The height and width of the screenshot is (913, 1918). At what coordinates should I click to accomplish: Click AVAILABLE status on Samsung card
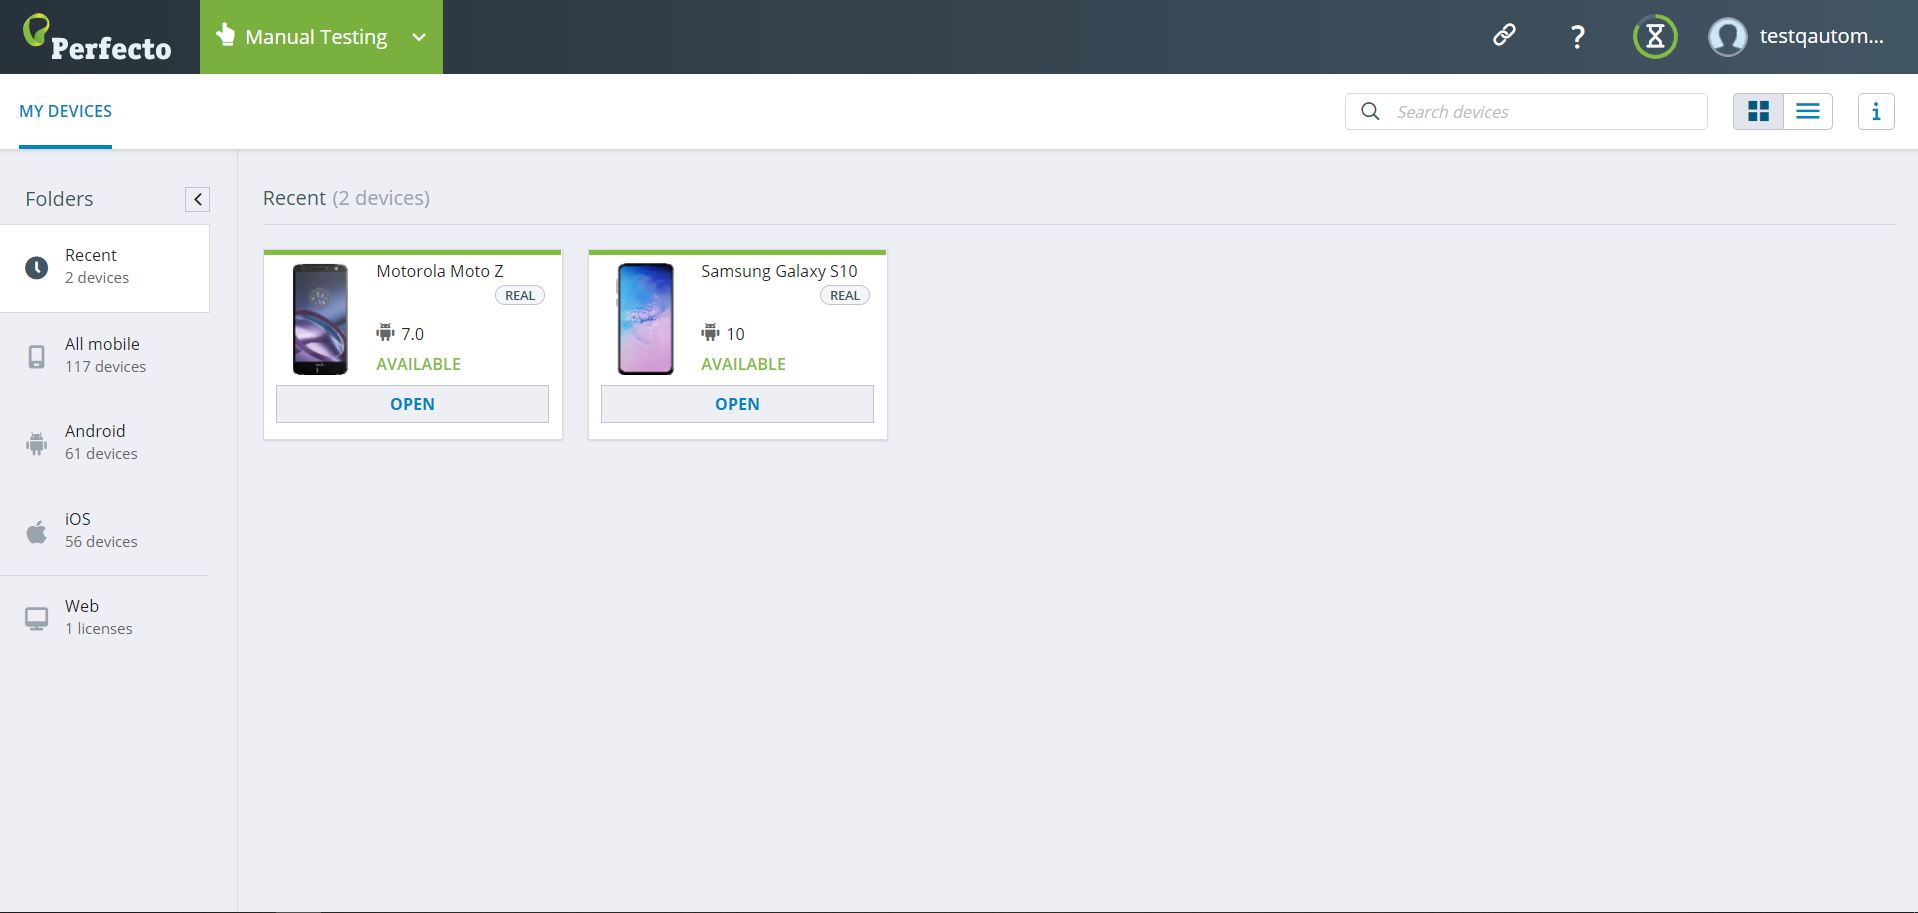743,364
